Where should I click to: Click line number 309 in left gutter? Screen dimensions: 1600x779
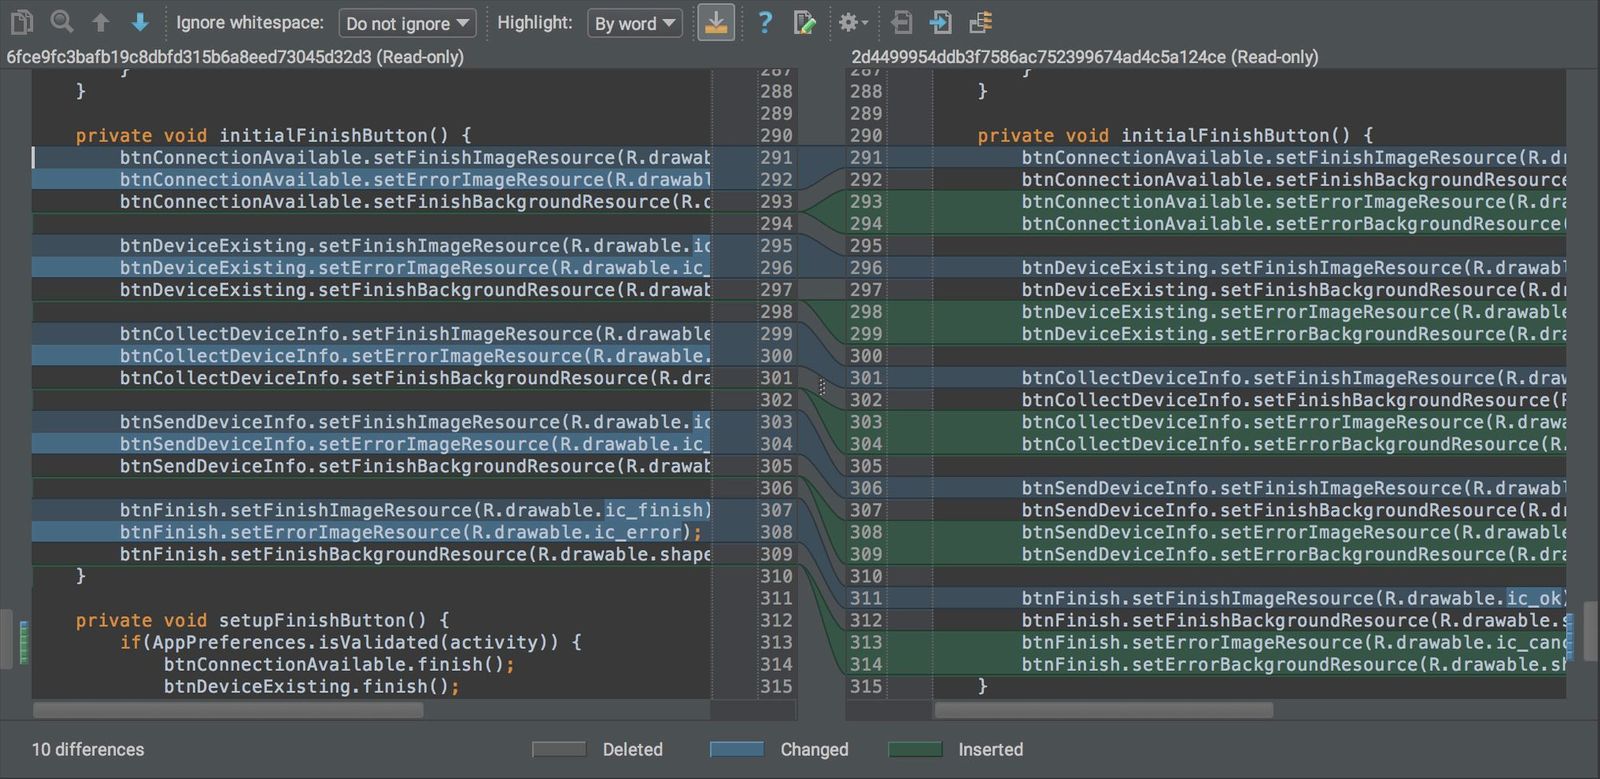pyautogui.click(x=776, y=554)
